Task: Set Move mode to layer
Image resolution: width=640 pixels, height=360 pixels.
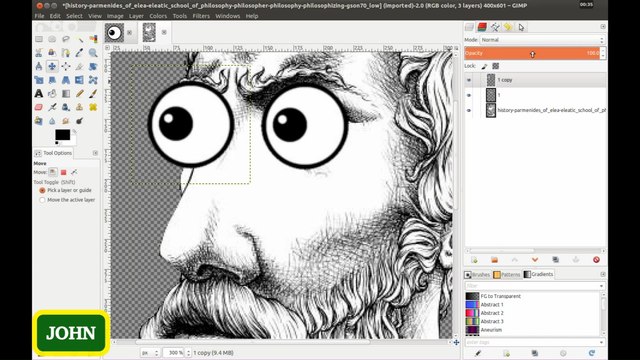Action: coord(53,172)
